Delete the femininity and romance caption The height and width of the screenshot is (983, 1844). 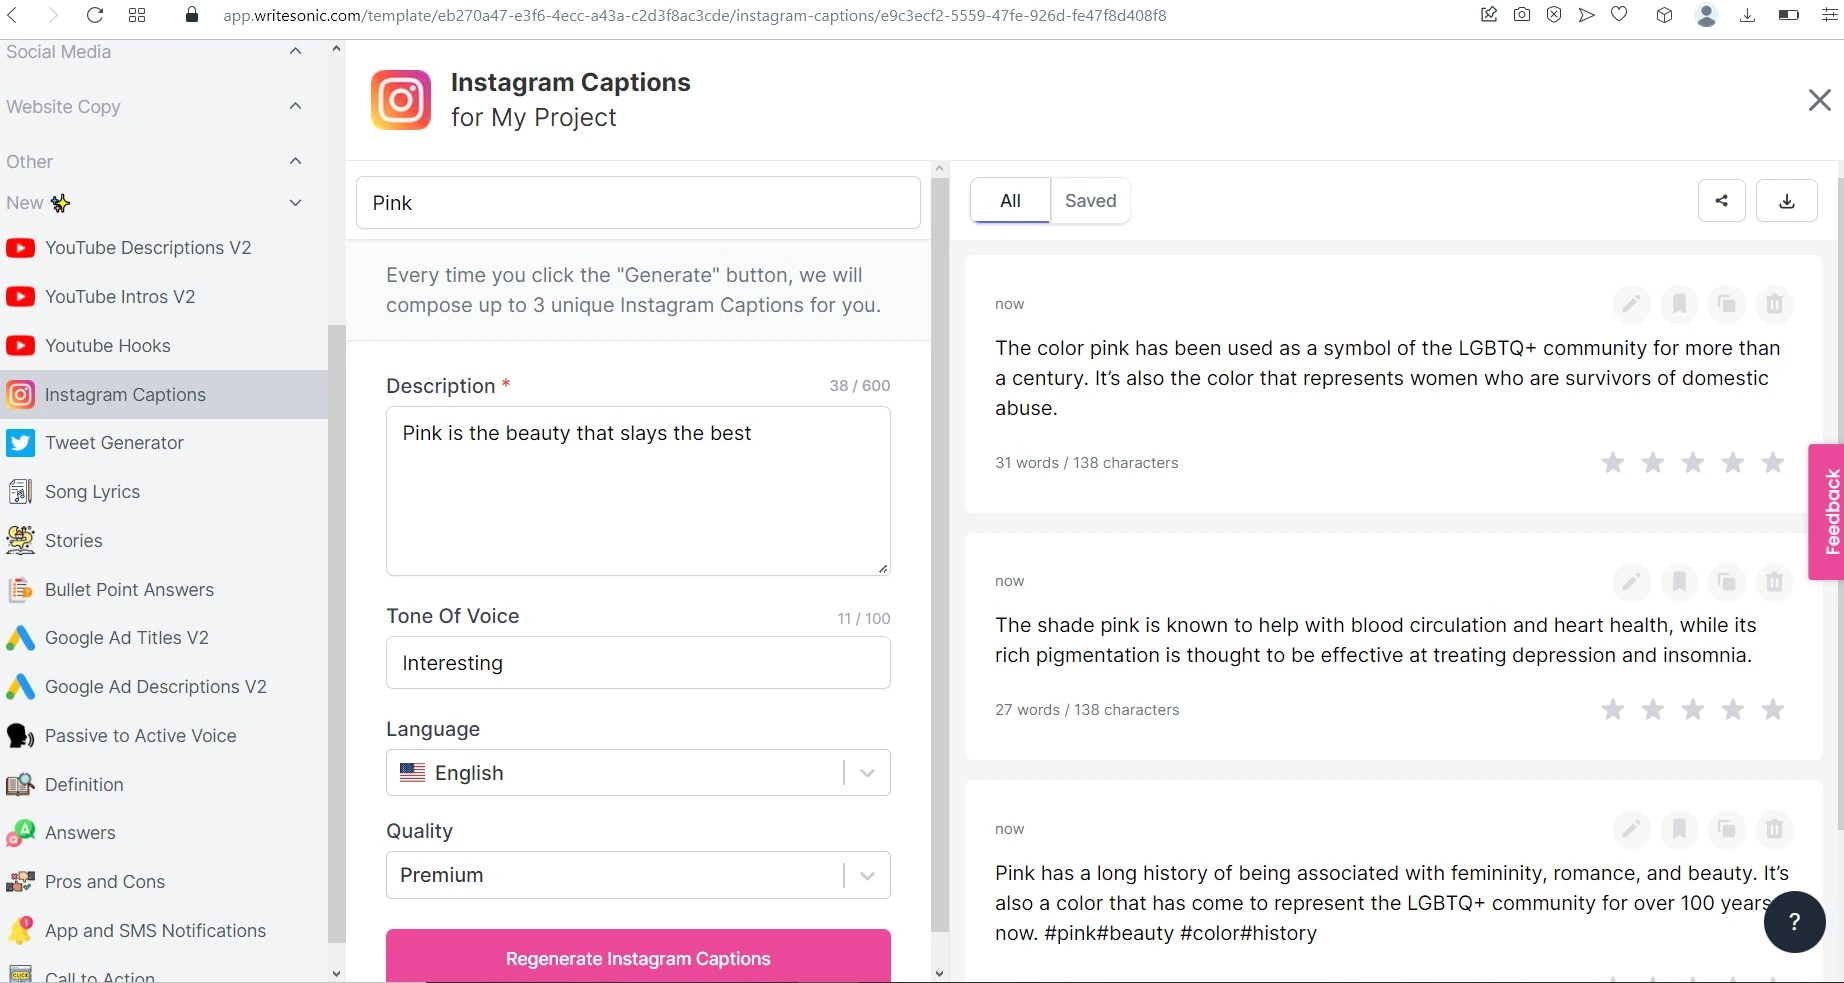[1775, 828]
